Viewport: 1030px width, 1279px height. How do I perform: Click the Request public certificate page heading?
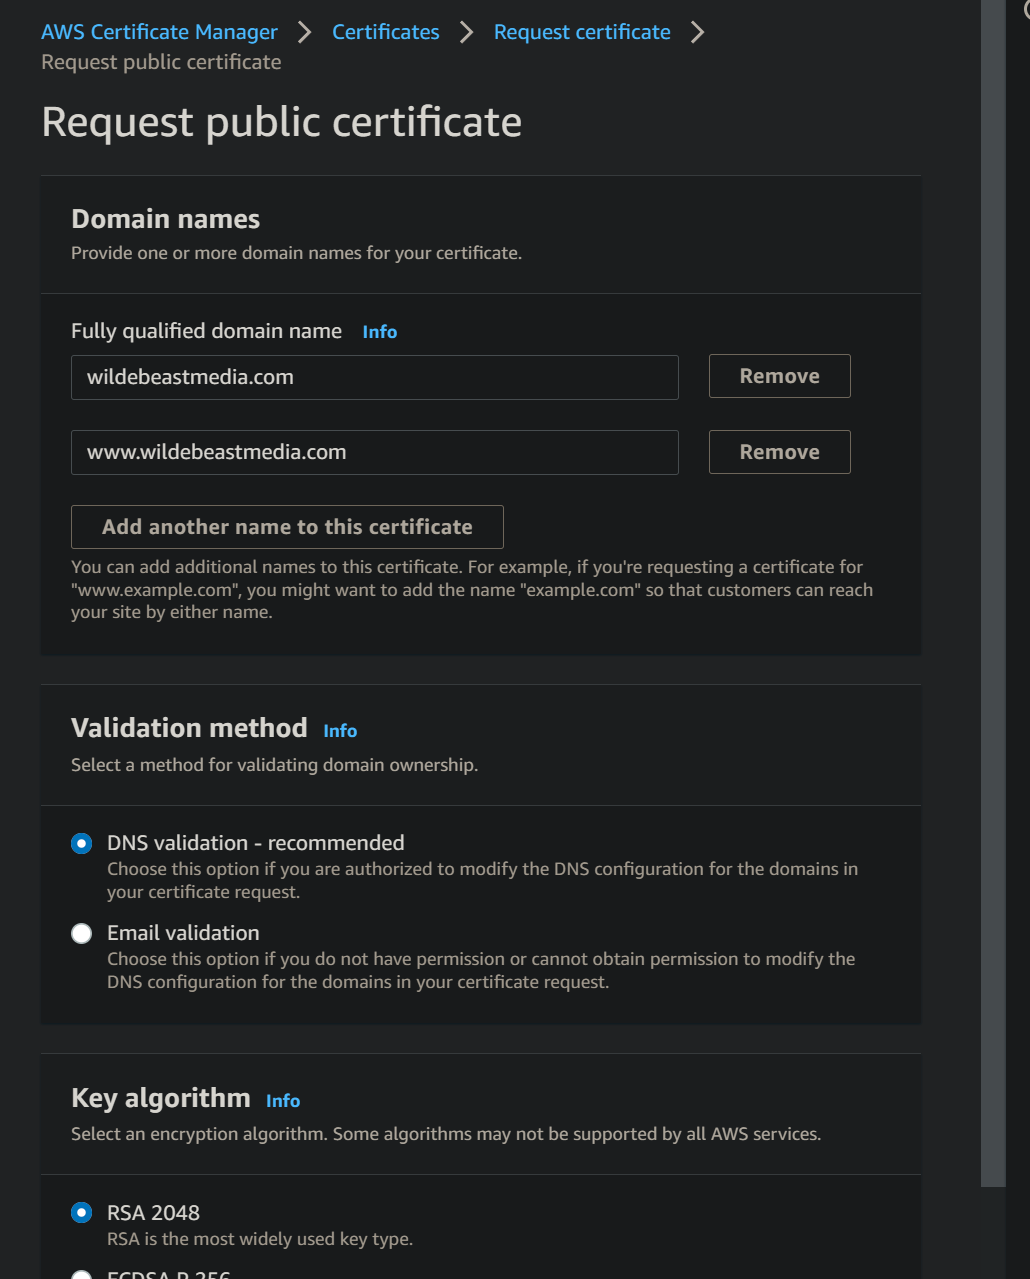click(x=280, y=122)
